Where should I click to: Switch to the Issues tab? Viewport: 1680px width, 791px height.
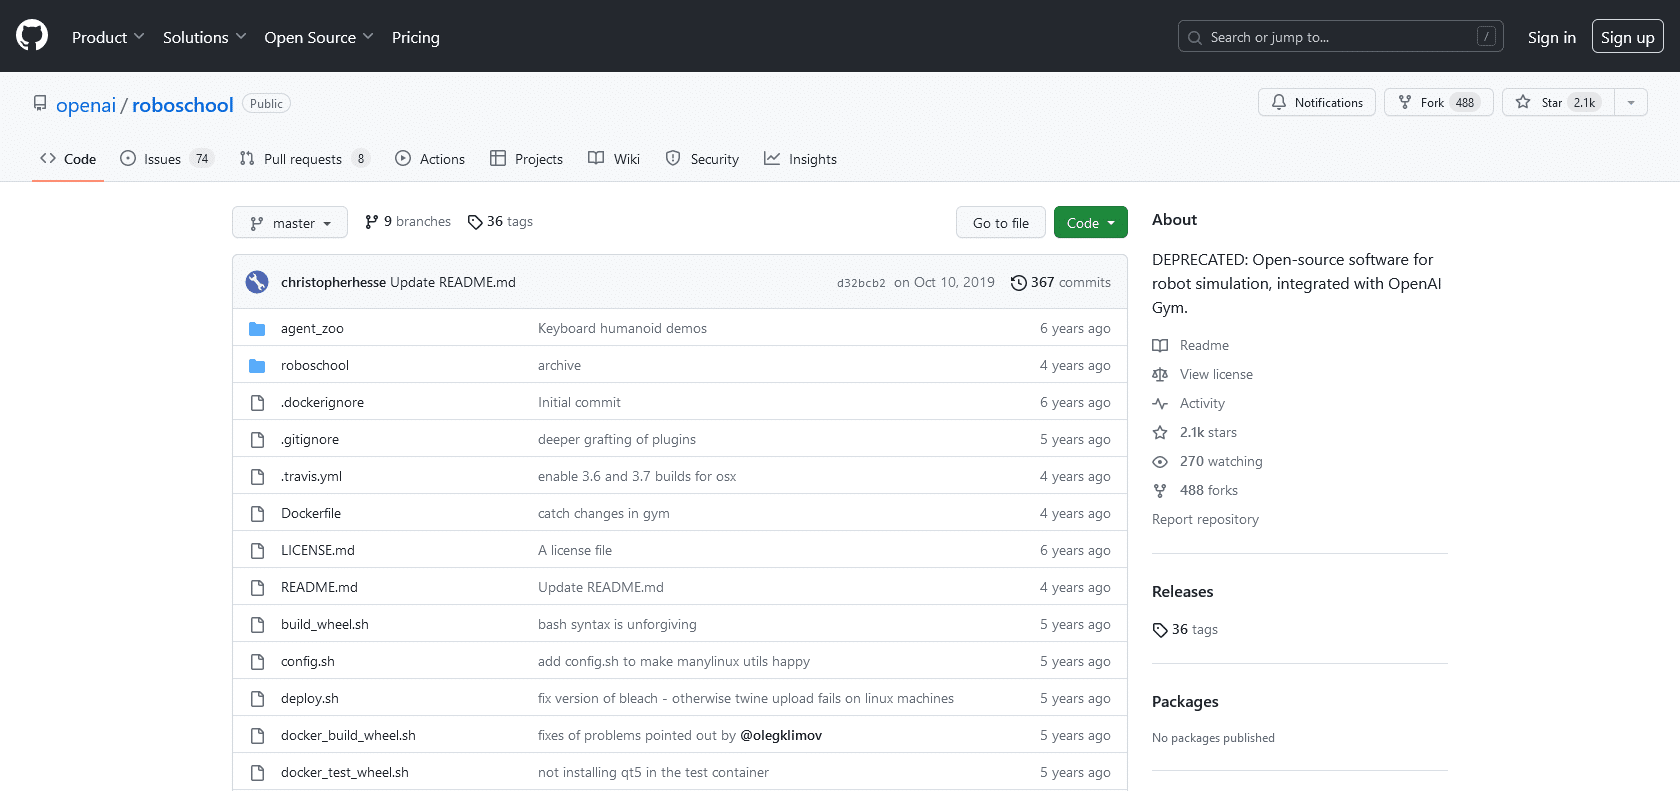[x=166, y=158]
